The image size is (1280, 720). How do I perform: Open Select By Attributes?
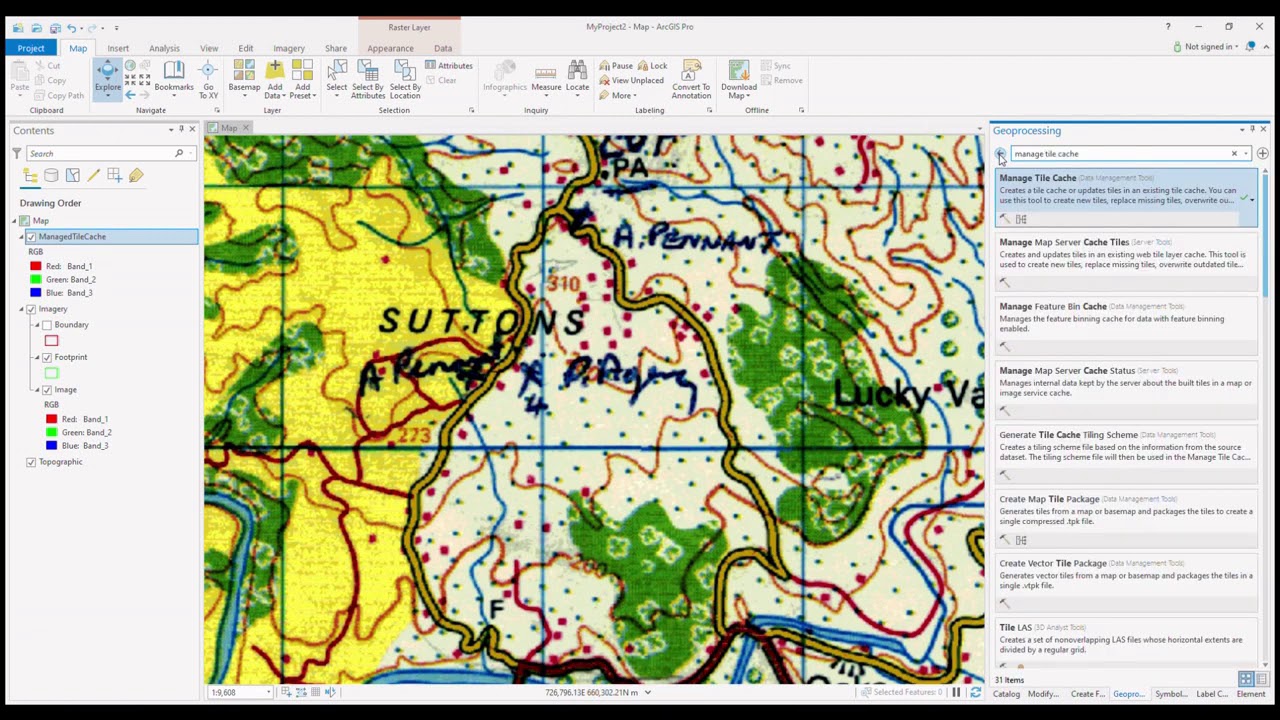pos(368,77)
